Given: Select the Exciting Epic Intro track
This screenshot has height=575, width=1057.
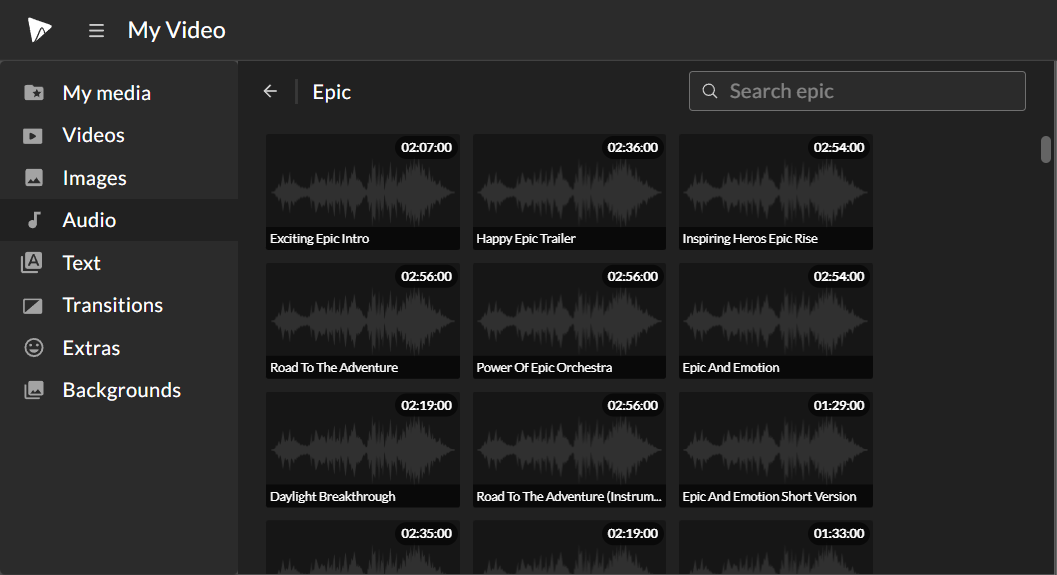Looking at the screenshot, I should [x=363, y=192].
